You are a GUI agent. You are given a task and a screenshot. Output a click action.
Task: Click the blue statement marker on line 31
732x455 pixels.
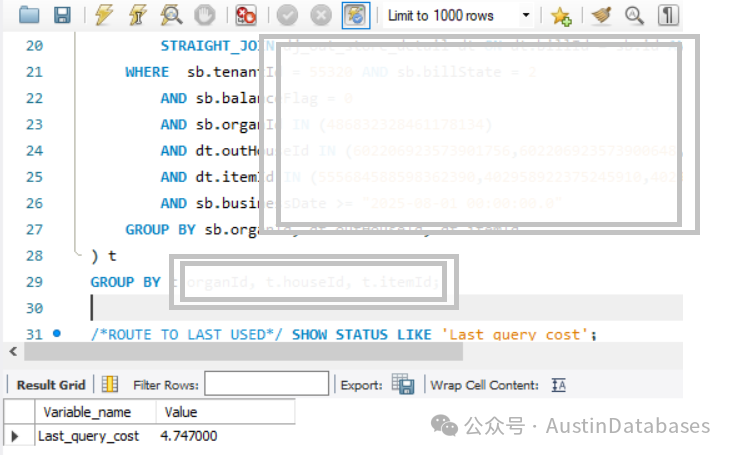point(56,333)
